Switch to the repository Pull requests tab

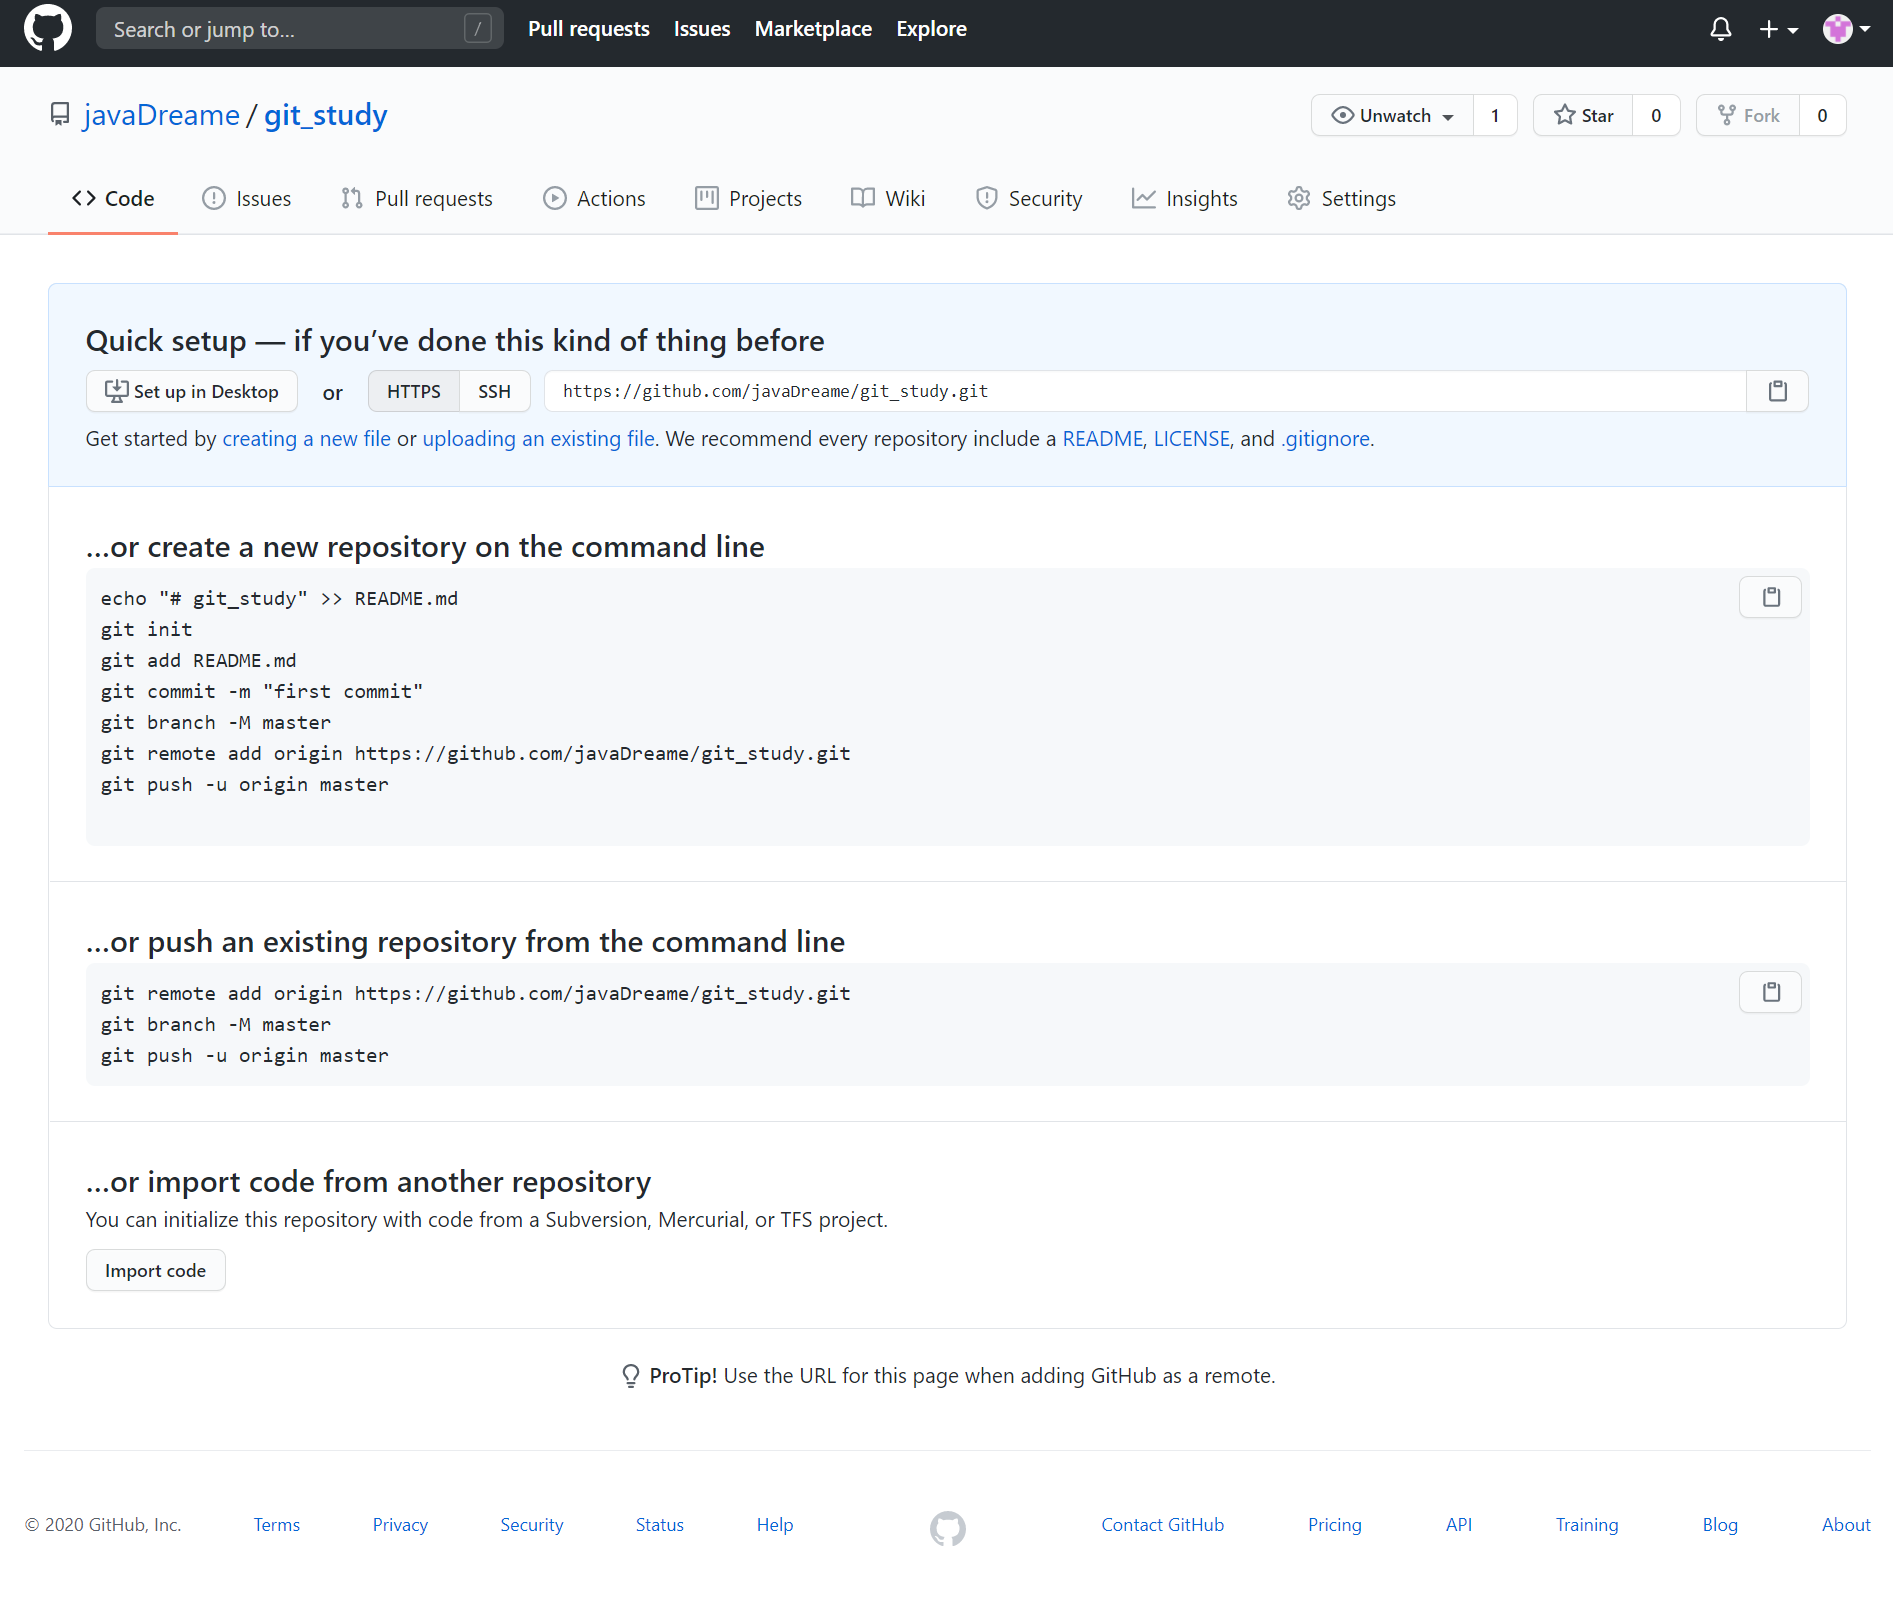coord(417,198)
